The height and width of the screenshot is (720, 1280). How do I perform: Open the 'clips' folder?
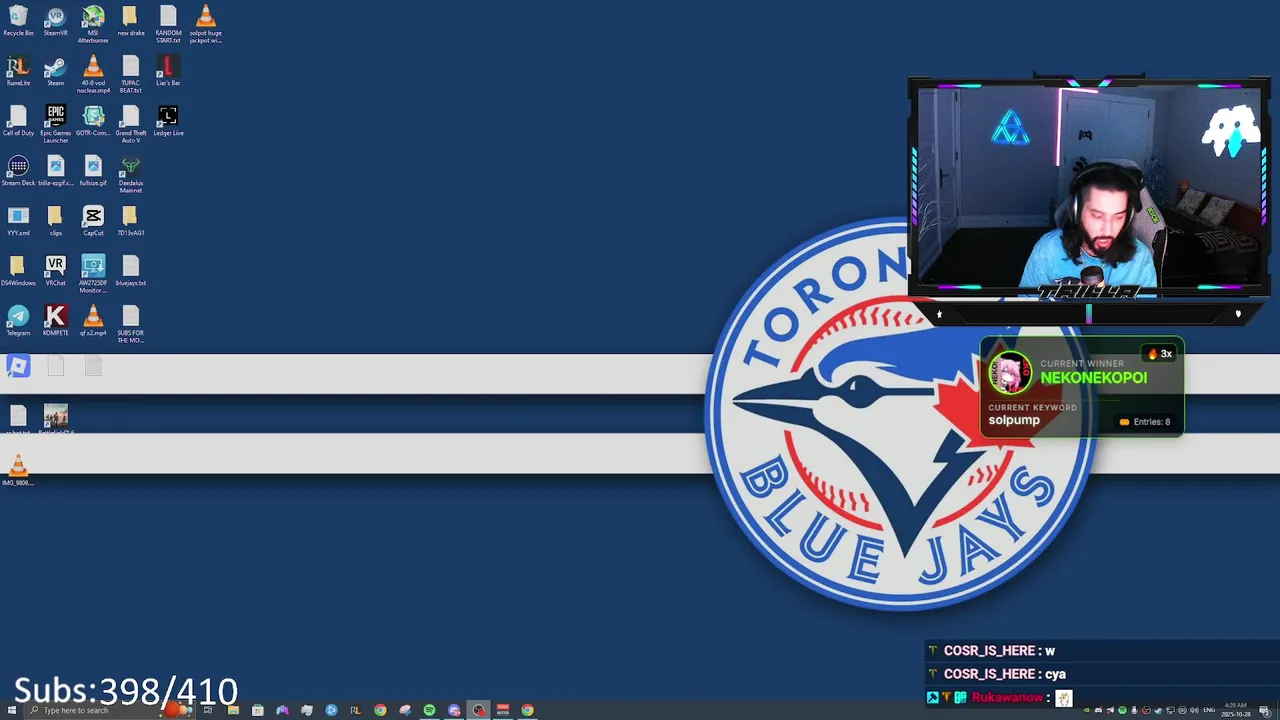click(56, 221)
